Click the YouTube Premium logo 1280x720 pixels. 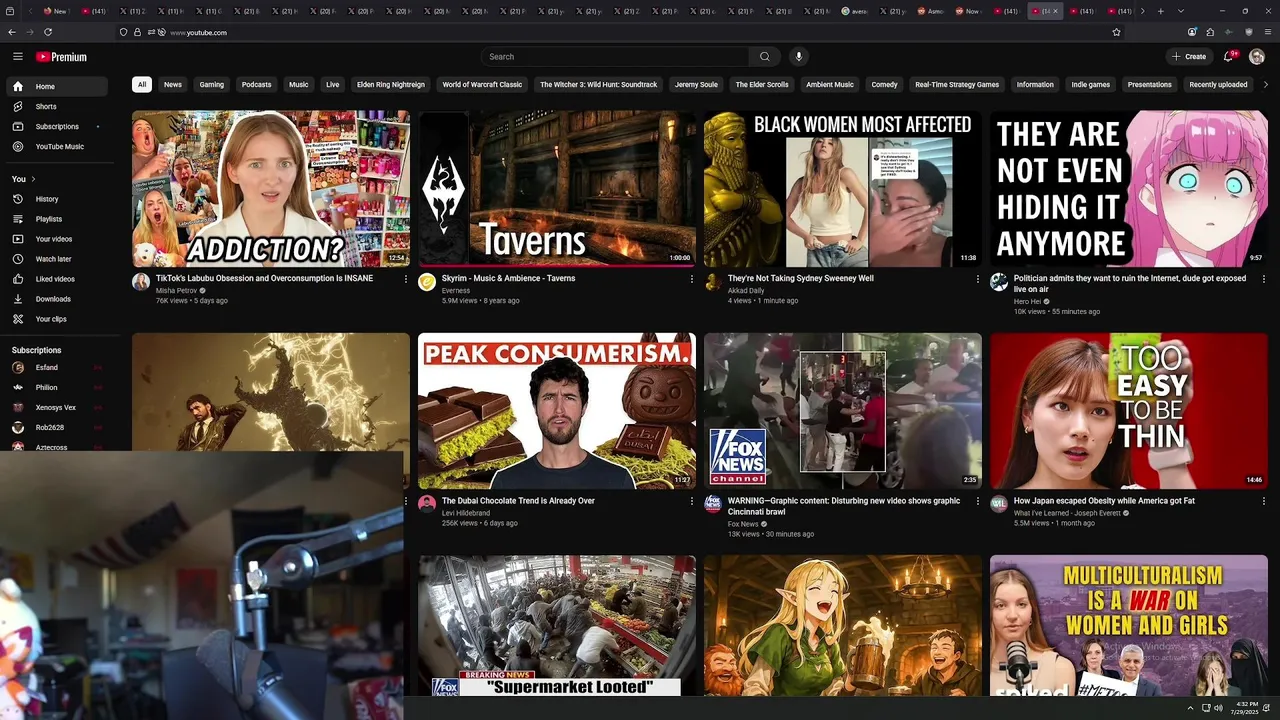[61, 57]
